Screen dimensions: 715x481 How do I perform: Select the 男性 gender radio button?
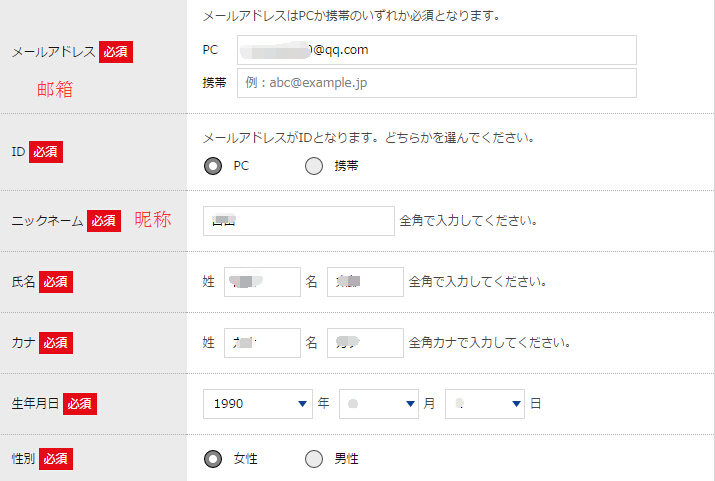click(314, 459)
